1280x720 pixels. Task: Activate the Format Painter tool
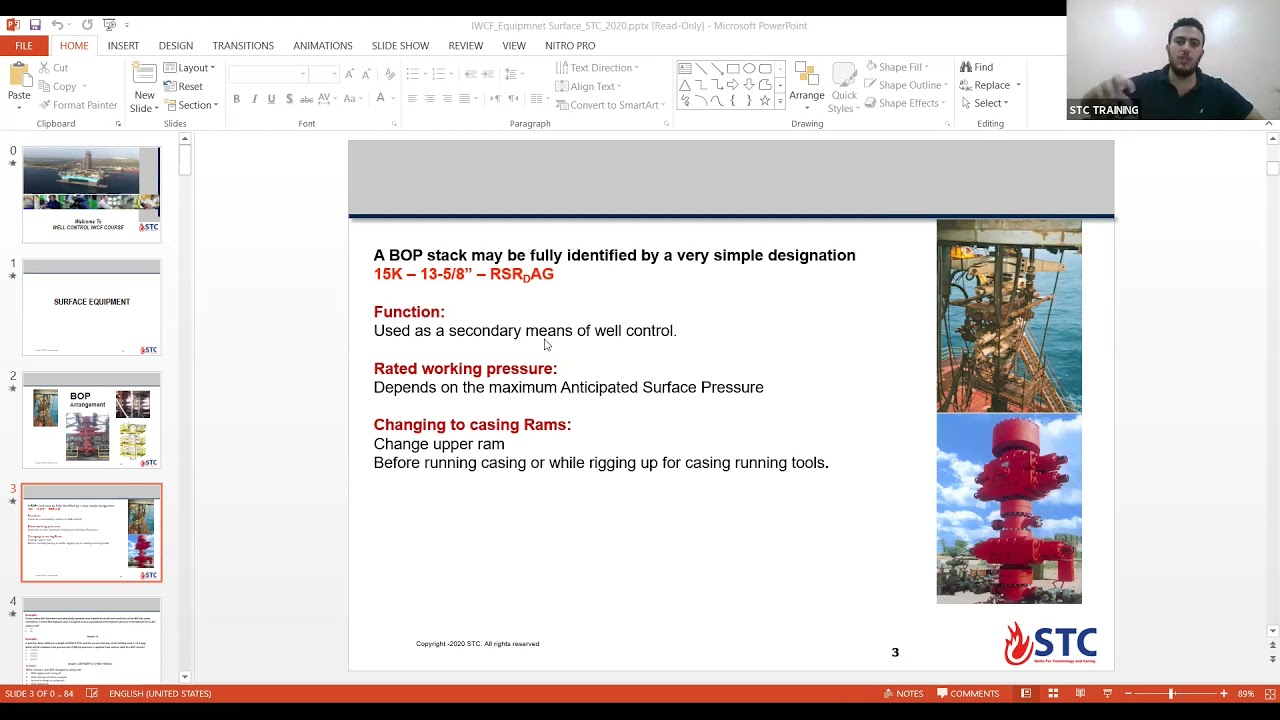click(78, 105)
